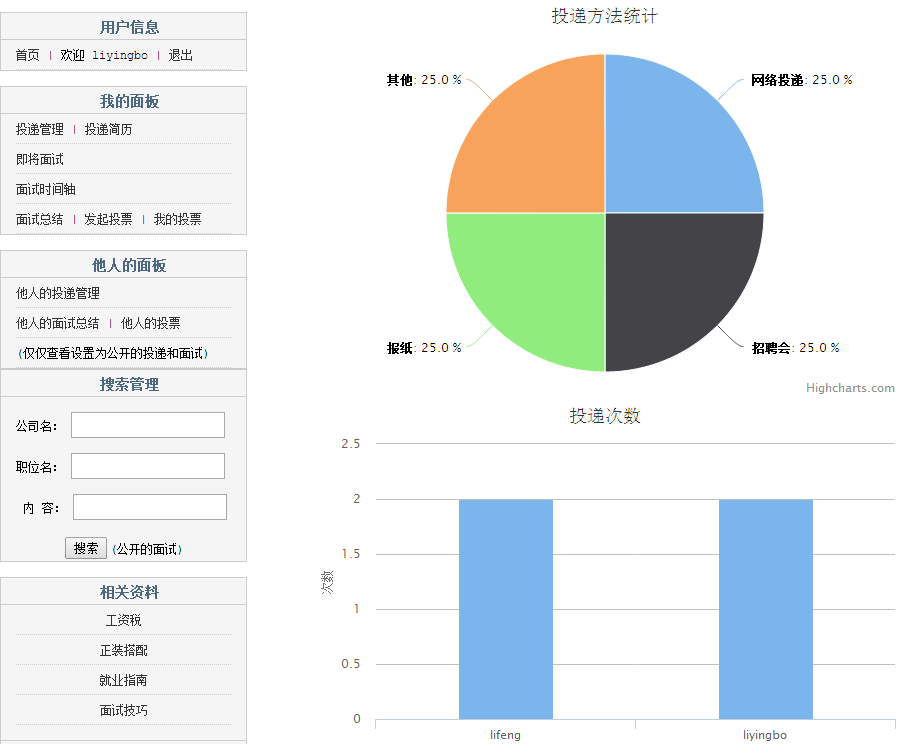The image size is (900, 744).
Task: Click the liyingbo bar in chart
Action: coord(765,608)
